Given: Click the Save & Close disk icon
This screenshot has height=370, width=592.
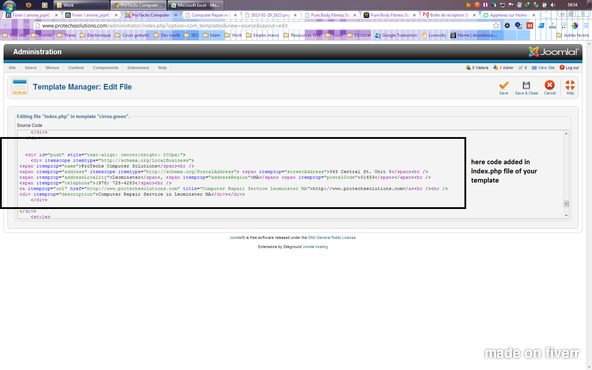Looking at the screenshot, I should point(526,85).
